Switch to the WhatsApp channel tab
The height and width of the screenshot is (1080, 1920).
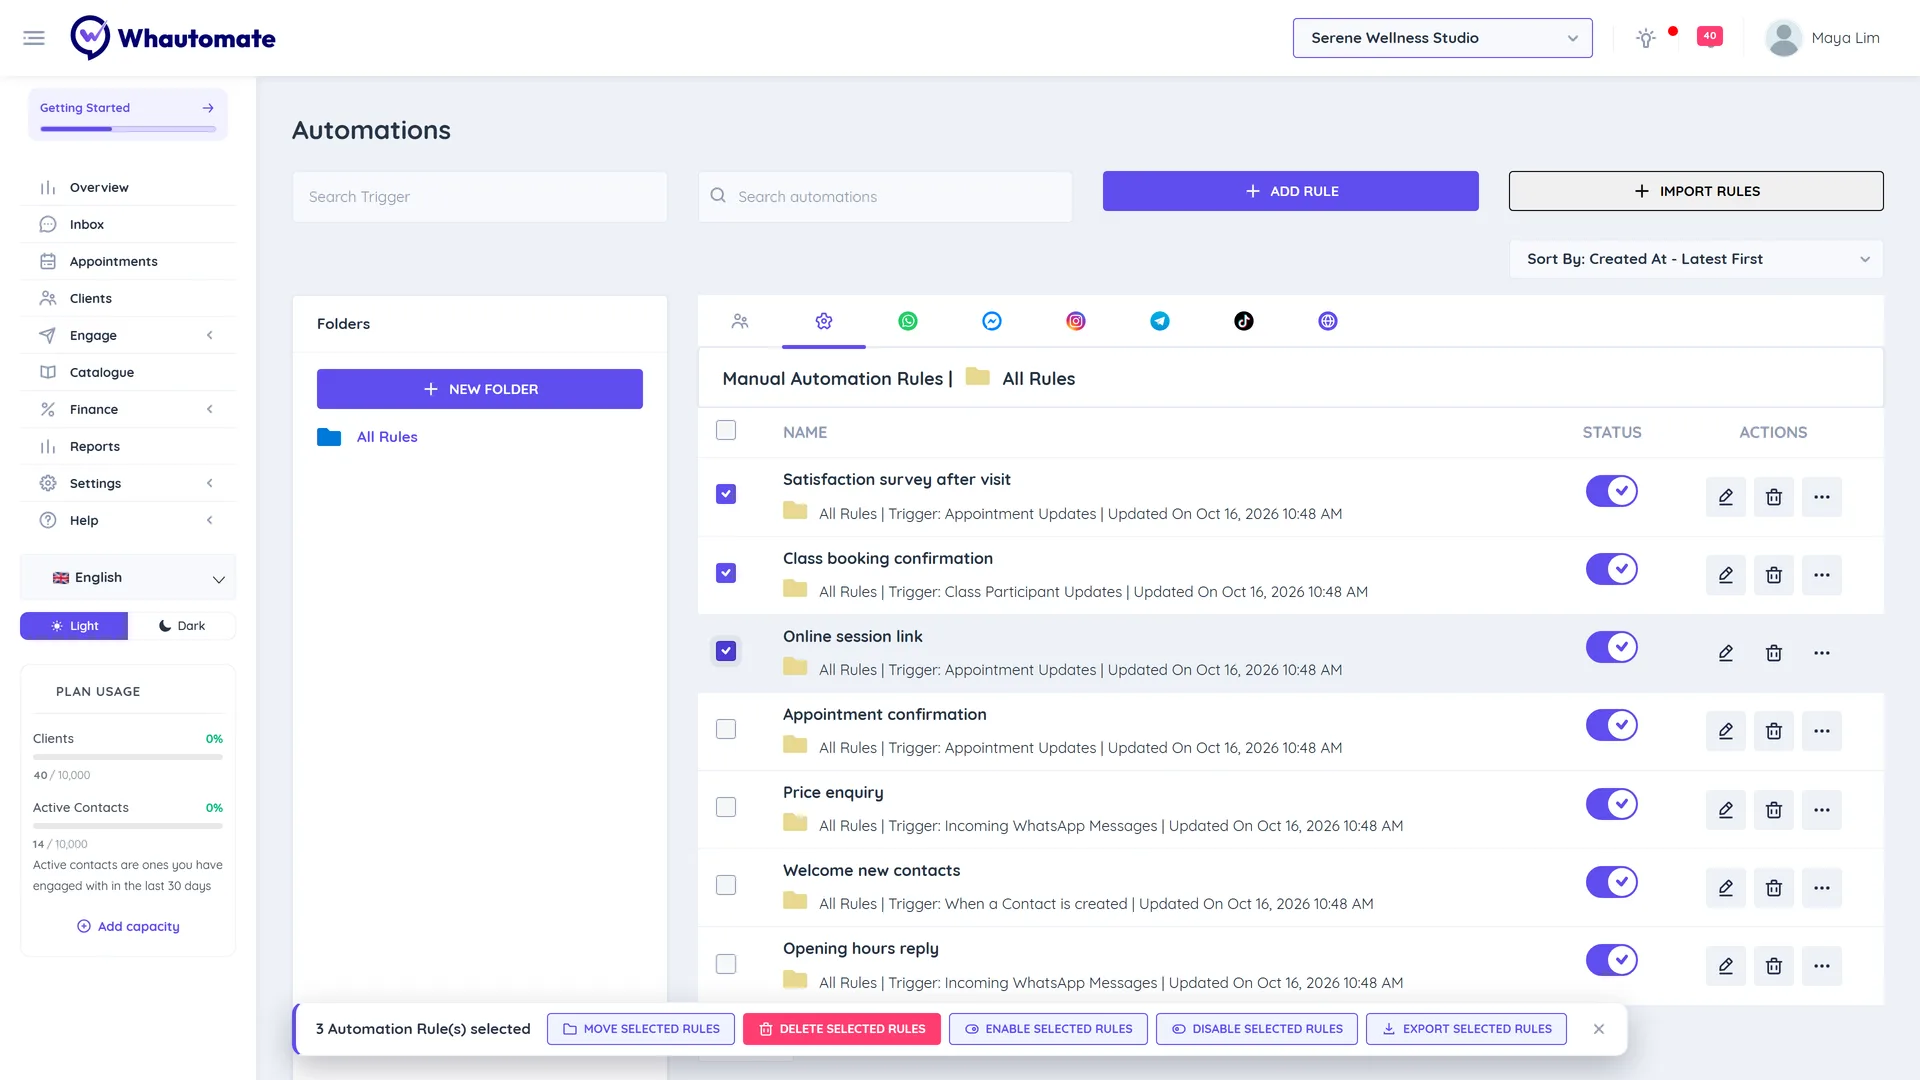coord(908,321)
